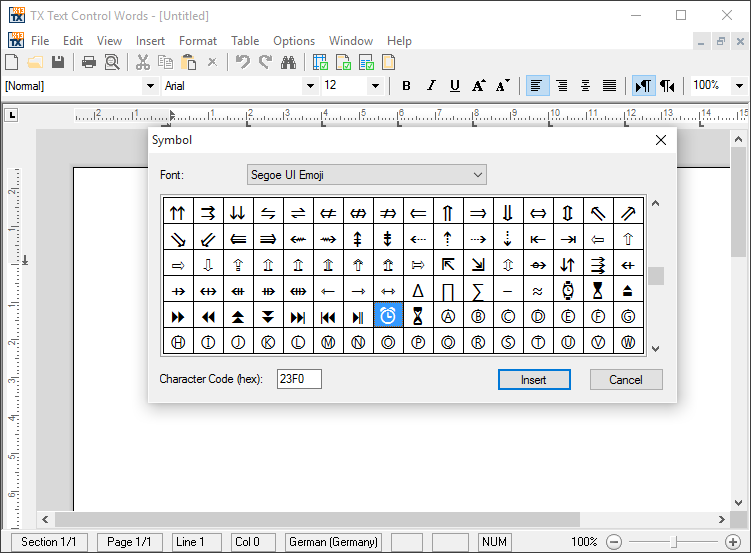Open Find with the binoculars icon
The image size is (751, 553).
click(x=289, y=62)
